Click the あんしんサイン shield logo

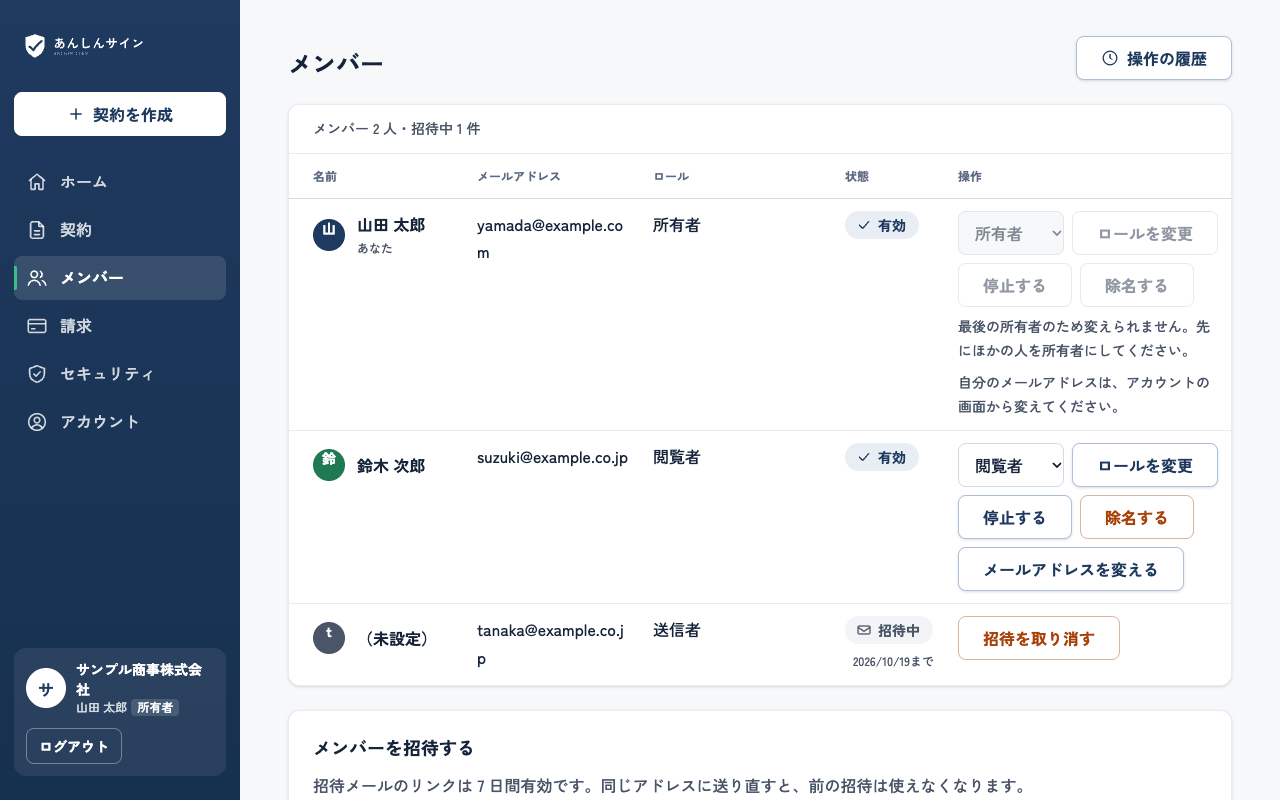click(x=35, y=45)
